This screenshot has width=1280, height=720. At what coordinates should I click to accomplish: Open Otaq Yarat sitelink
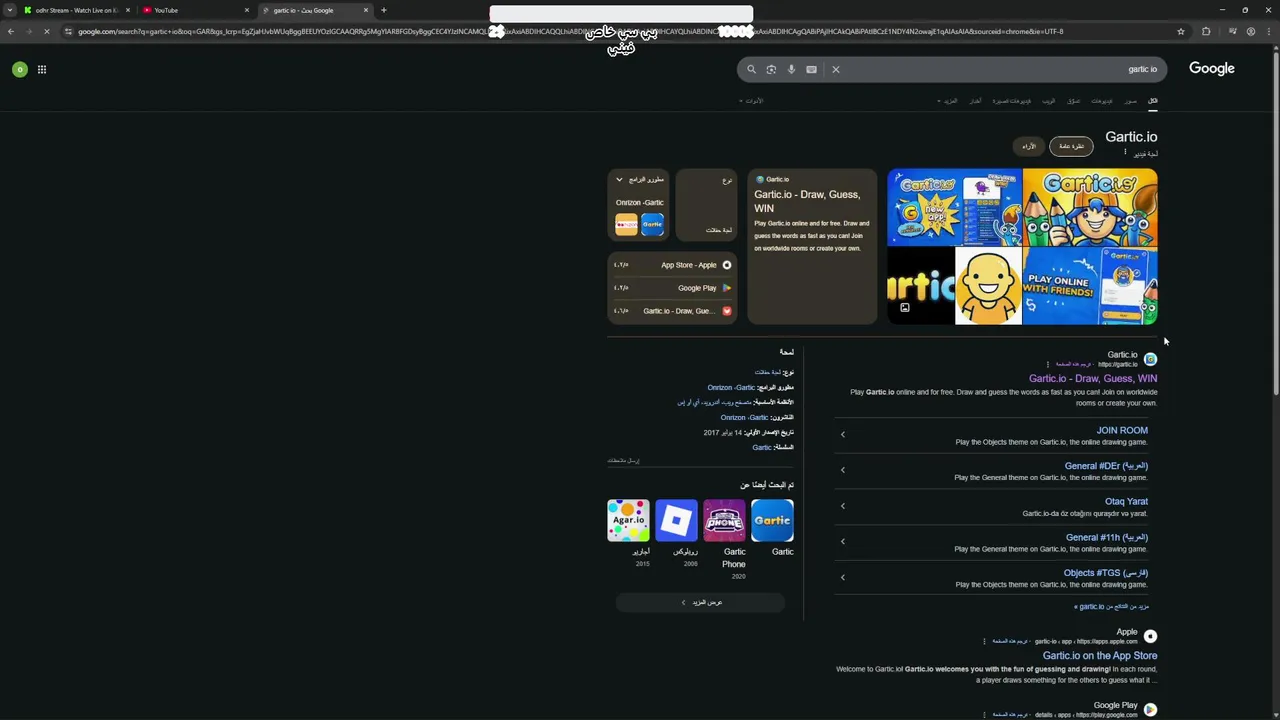[1126, 502]
